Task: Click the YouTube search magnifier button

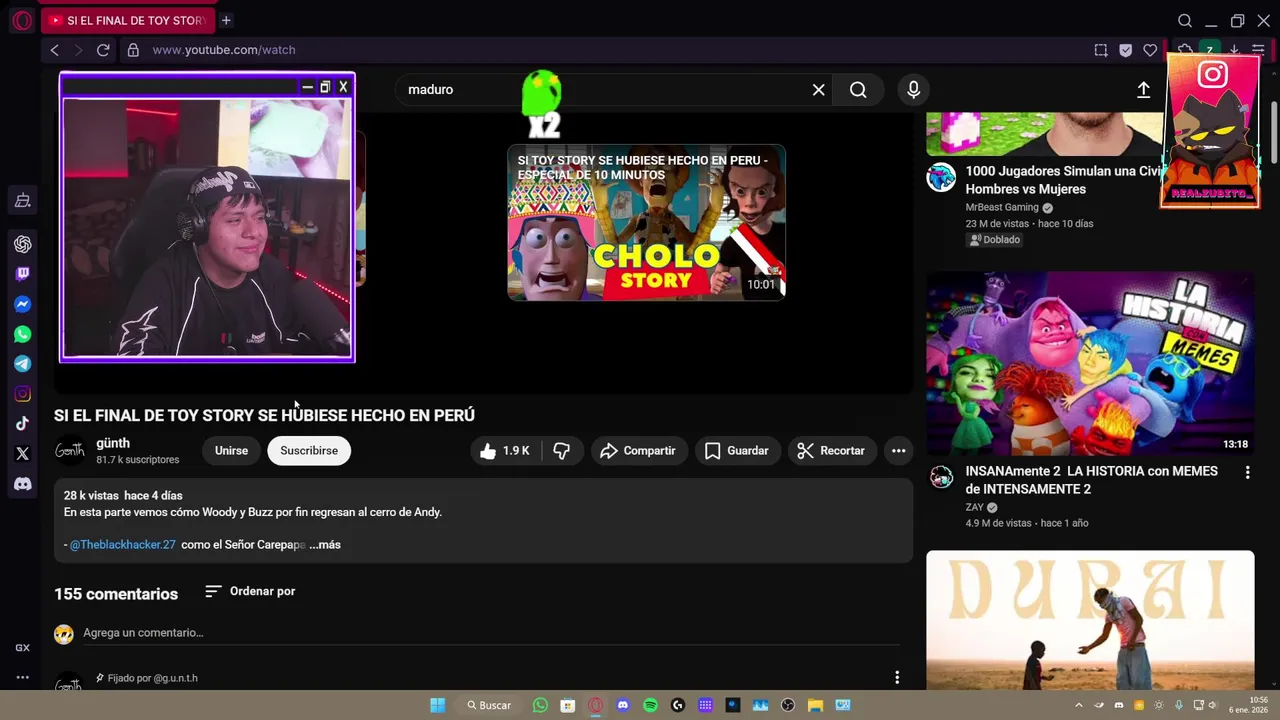Action: (858, 90)
